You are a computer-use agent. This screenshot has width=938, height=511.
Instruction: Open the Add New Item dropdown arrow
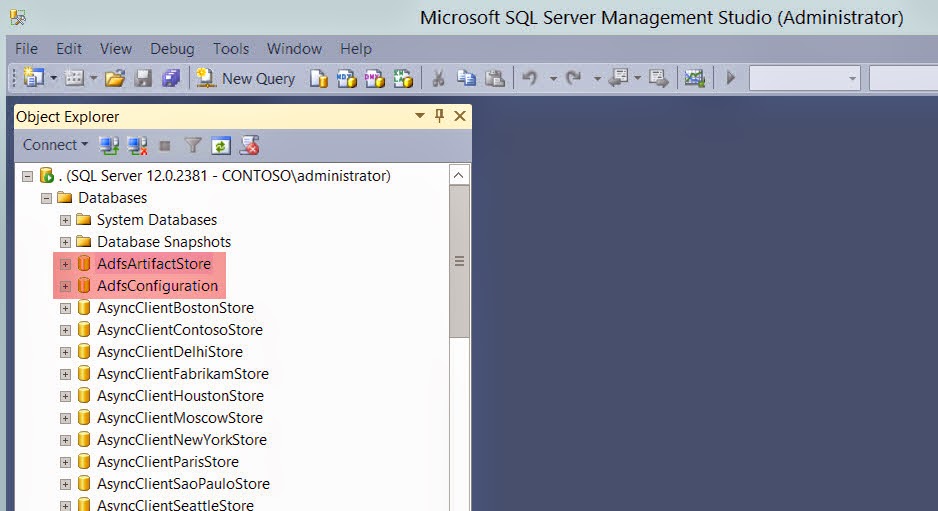[93, 78]
